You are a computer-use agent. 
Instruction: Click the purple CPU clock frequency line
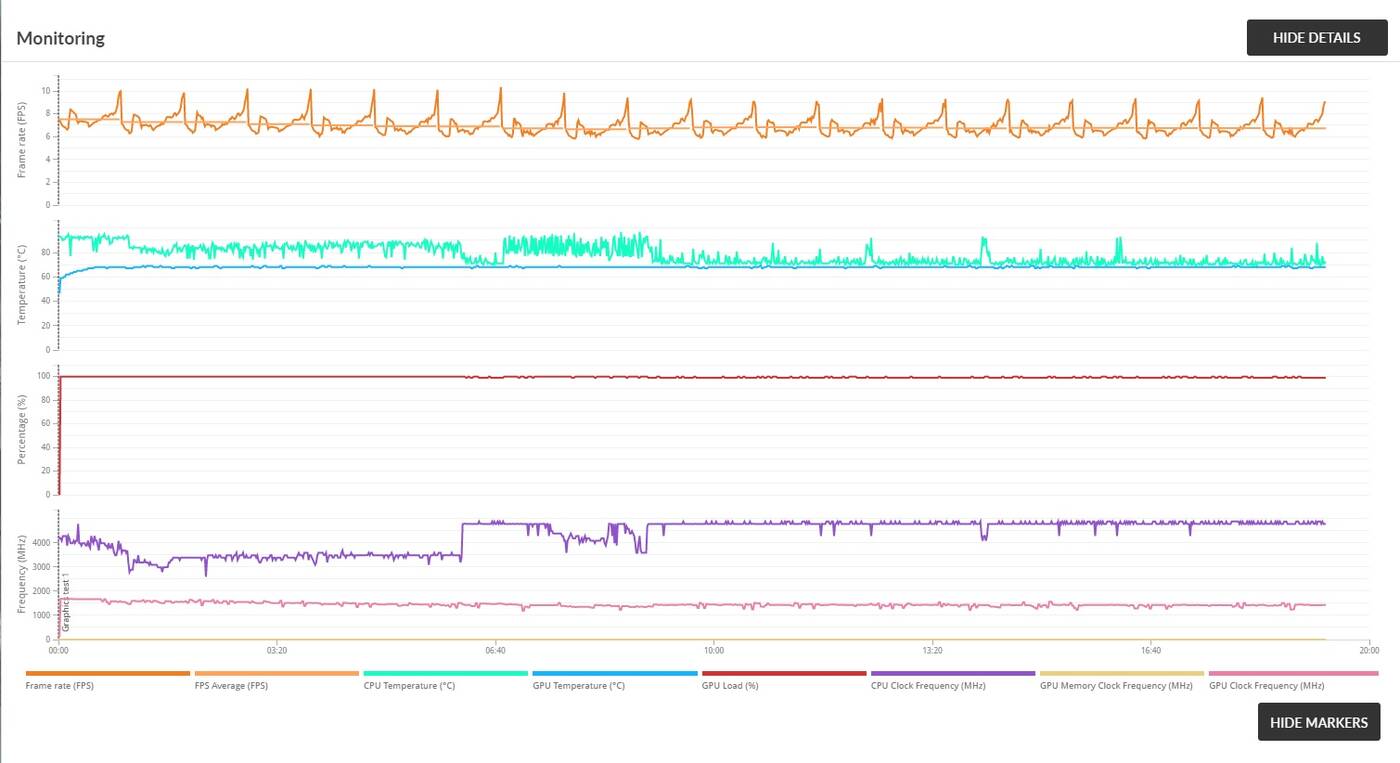tap(800, 523)
